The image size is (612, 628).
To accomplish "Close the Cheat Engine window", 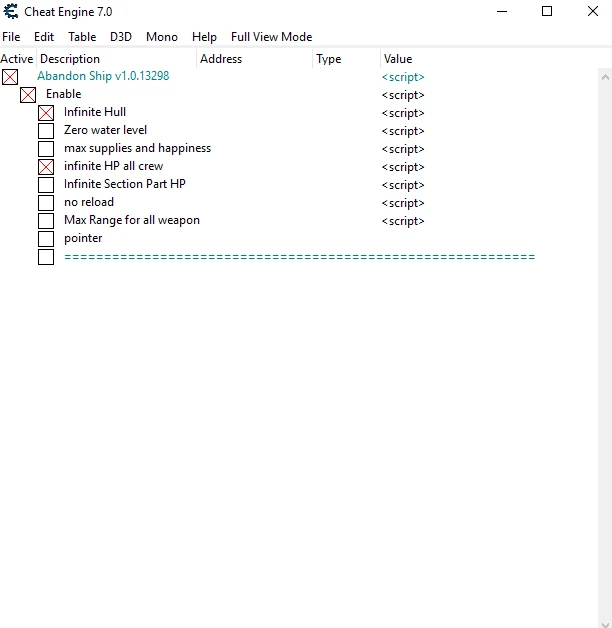I will tap(593, 11).
